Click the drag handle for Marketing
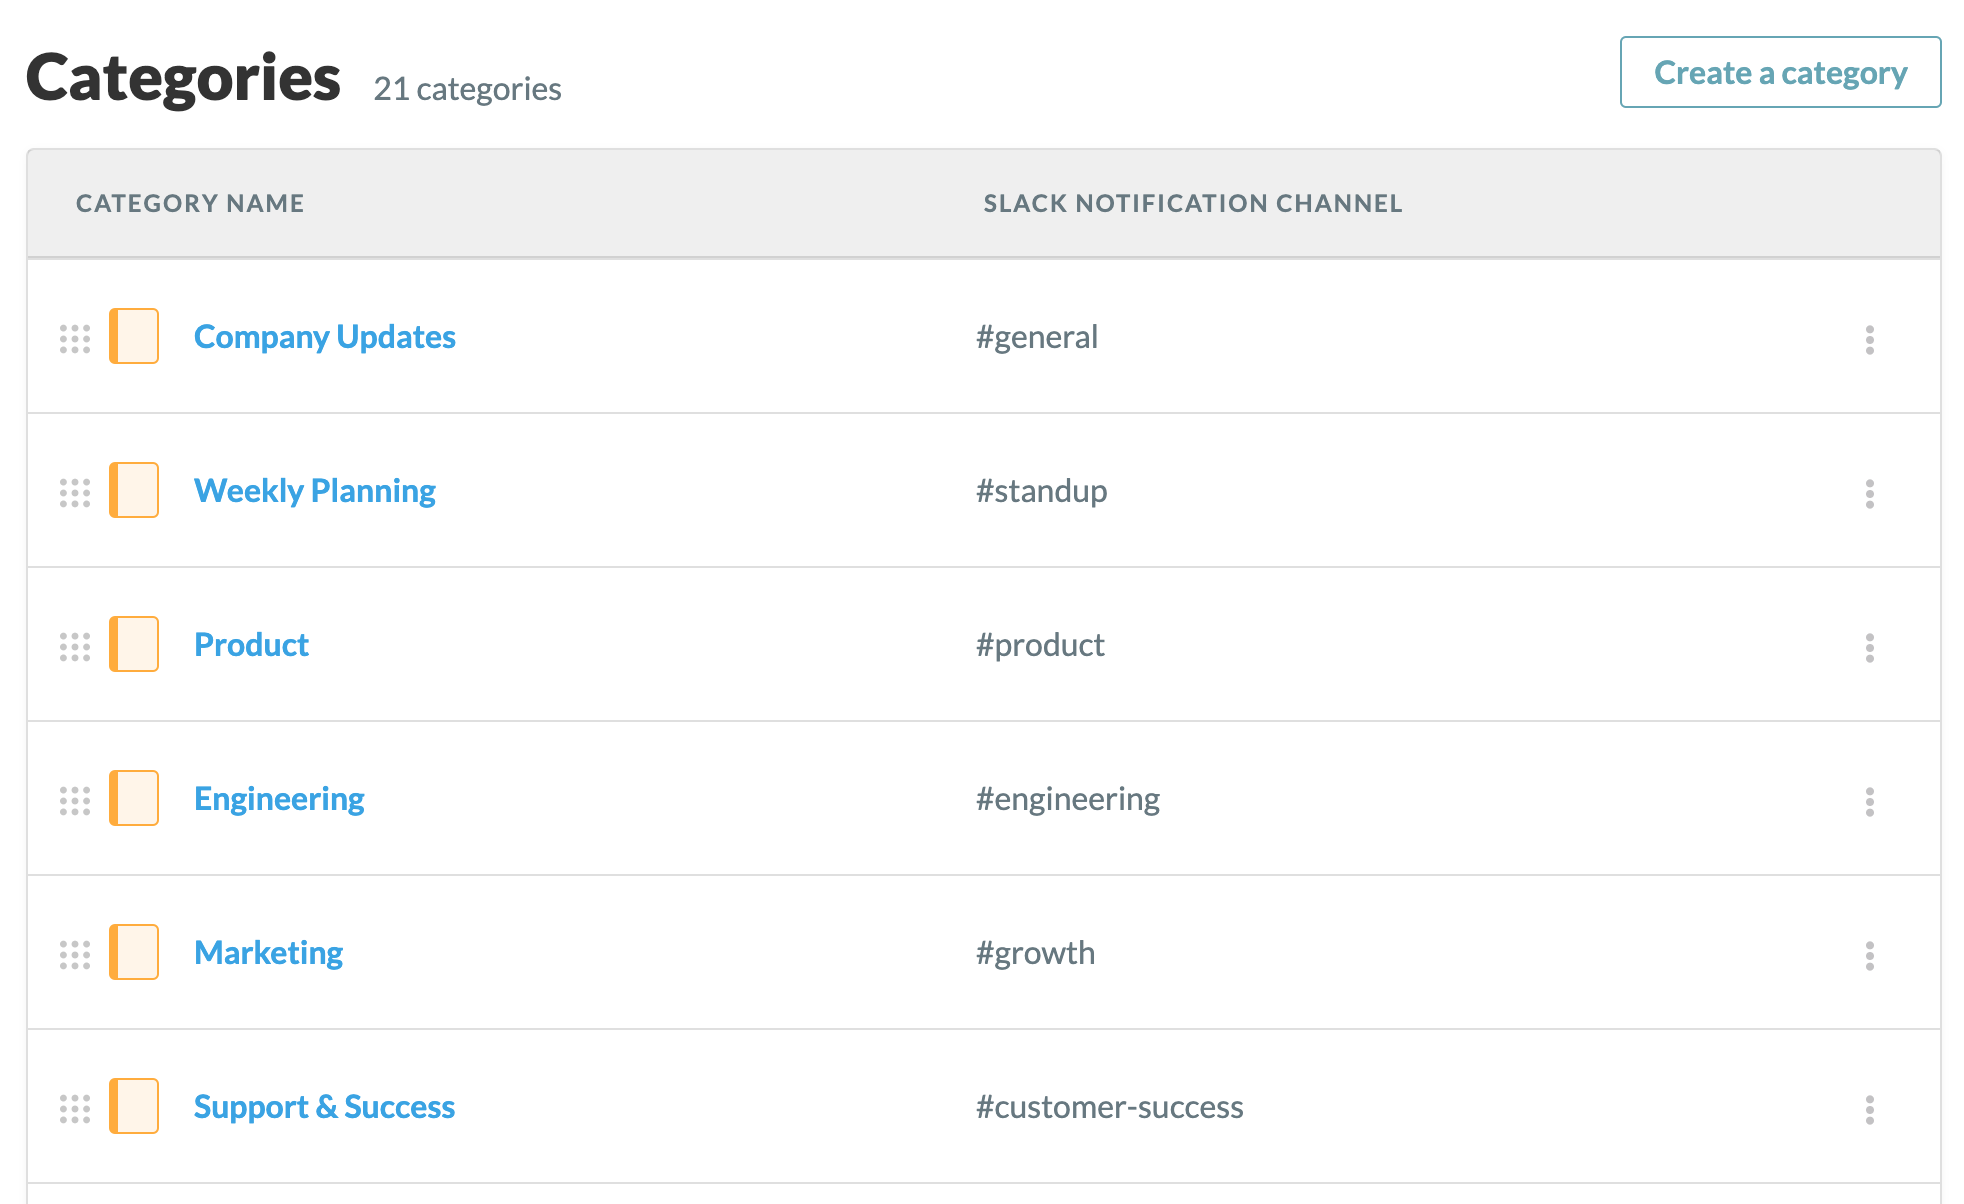This screenshot has height=1204, width=1964. point(75,955)
